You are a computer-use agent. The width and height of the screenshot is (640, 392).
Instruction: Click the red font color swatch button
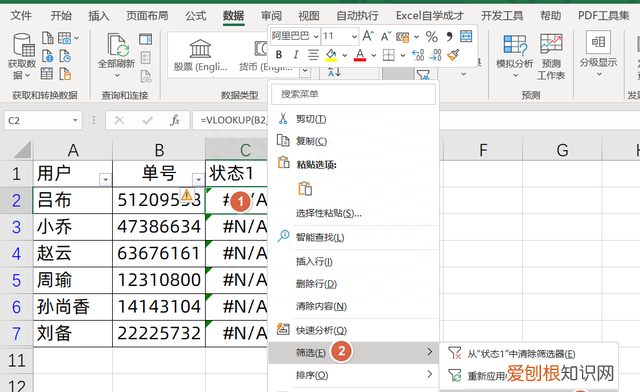[360, 55]
